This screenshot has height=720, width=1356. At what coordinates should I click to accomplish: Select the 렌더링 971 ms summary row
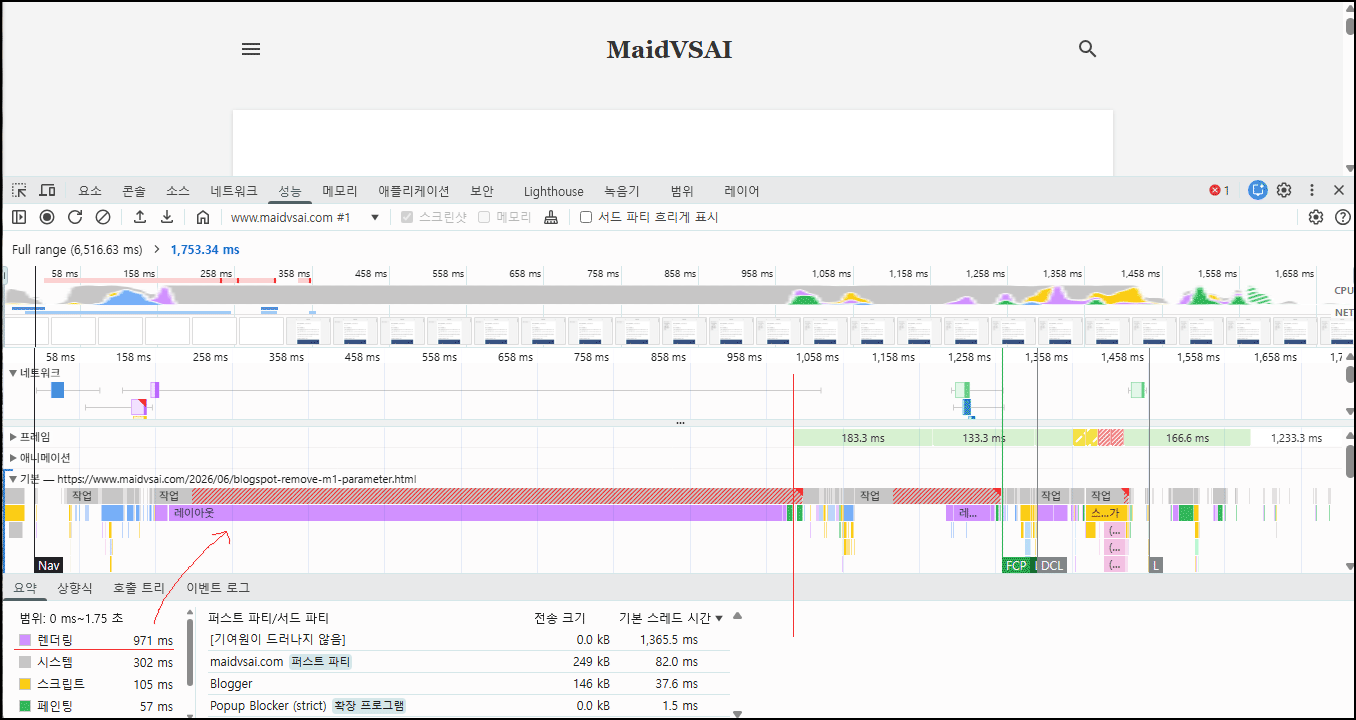pyautogui.click(x=95, y=640)
